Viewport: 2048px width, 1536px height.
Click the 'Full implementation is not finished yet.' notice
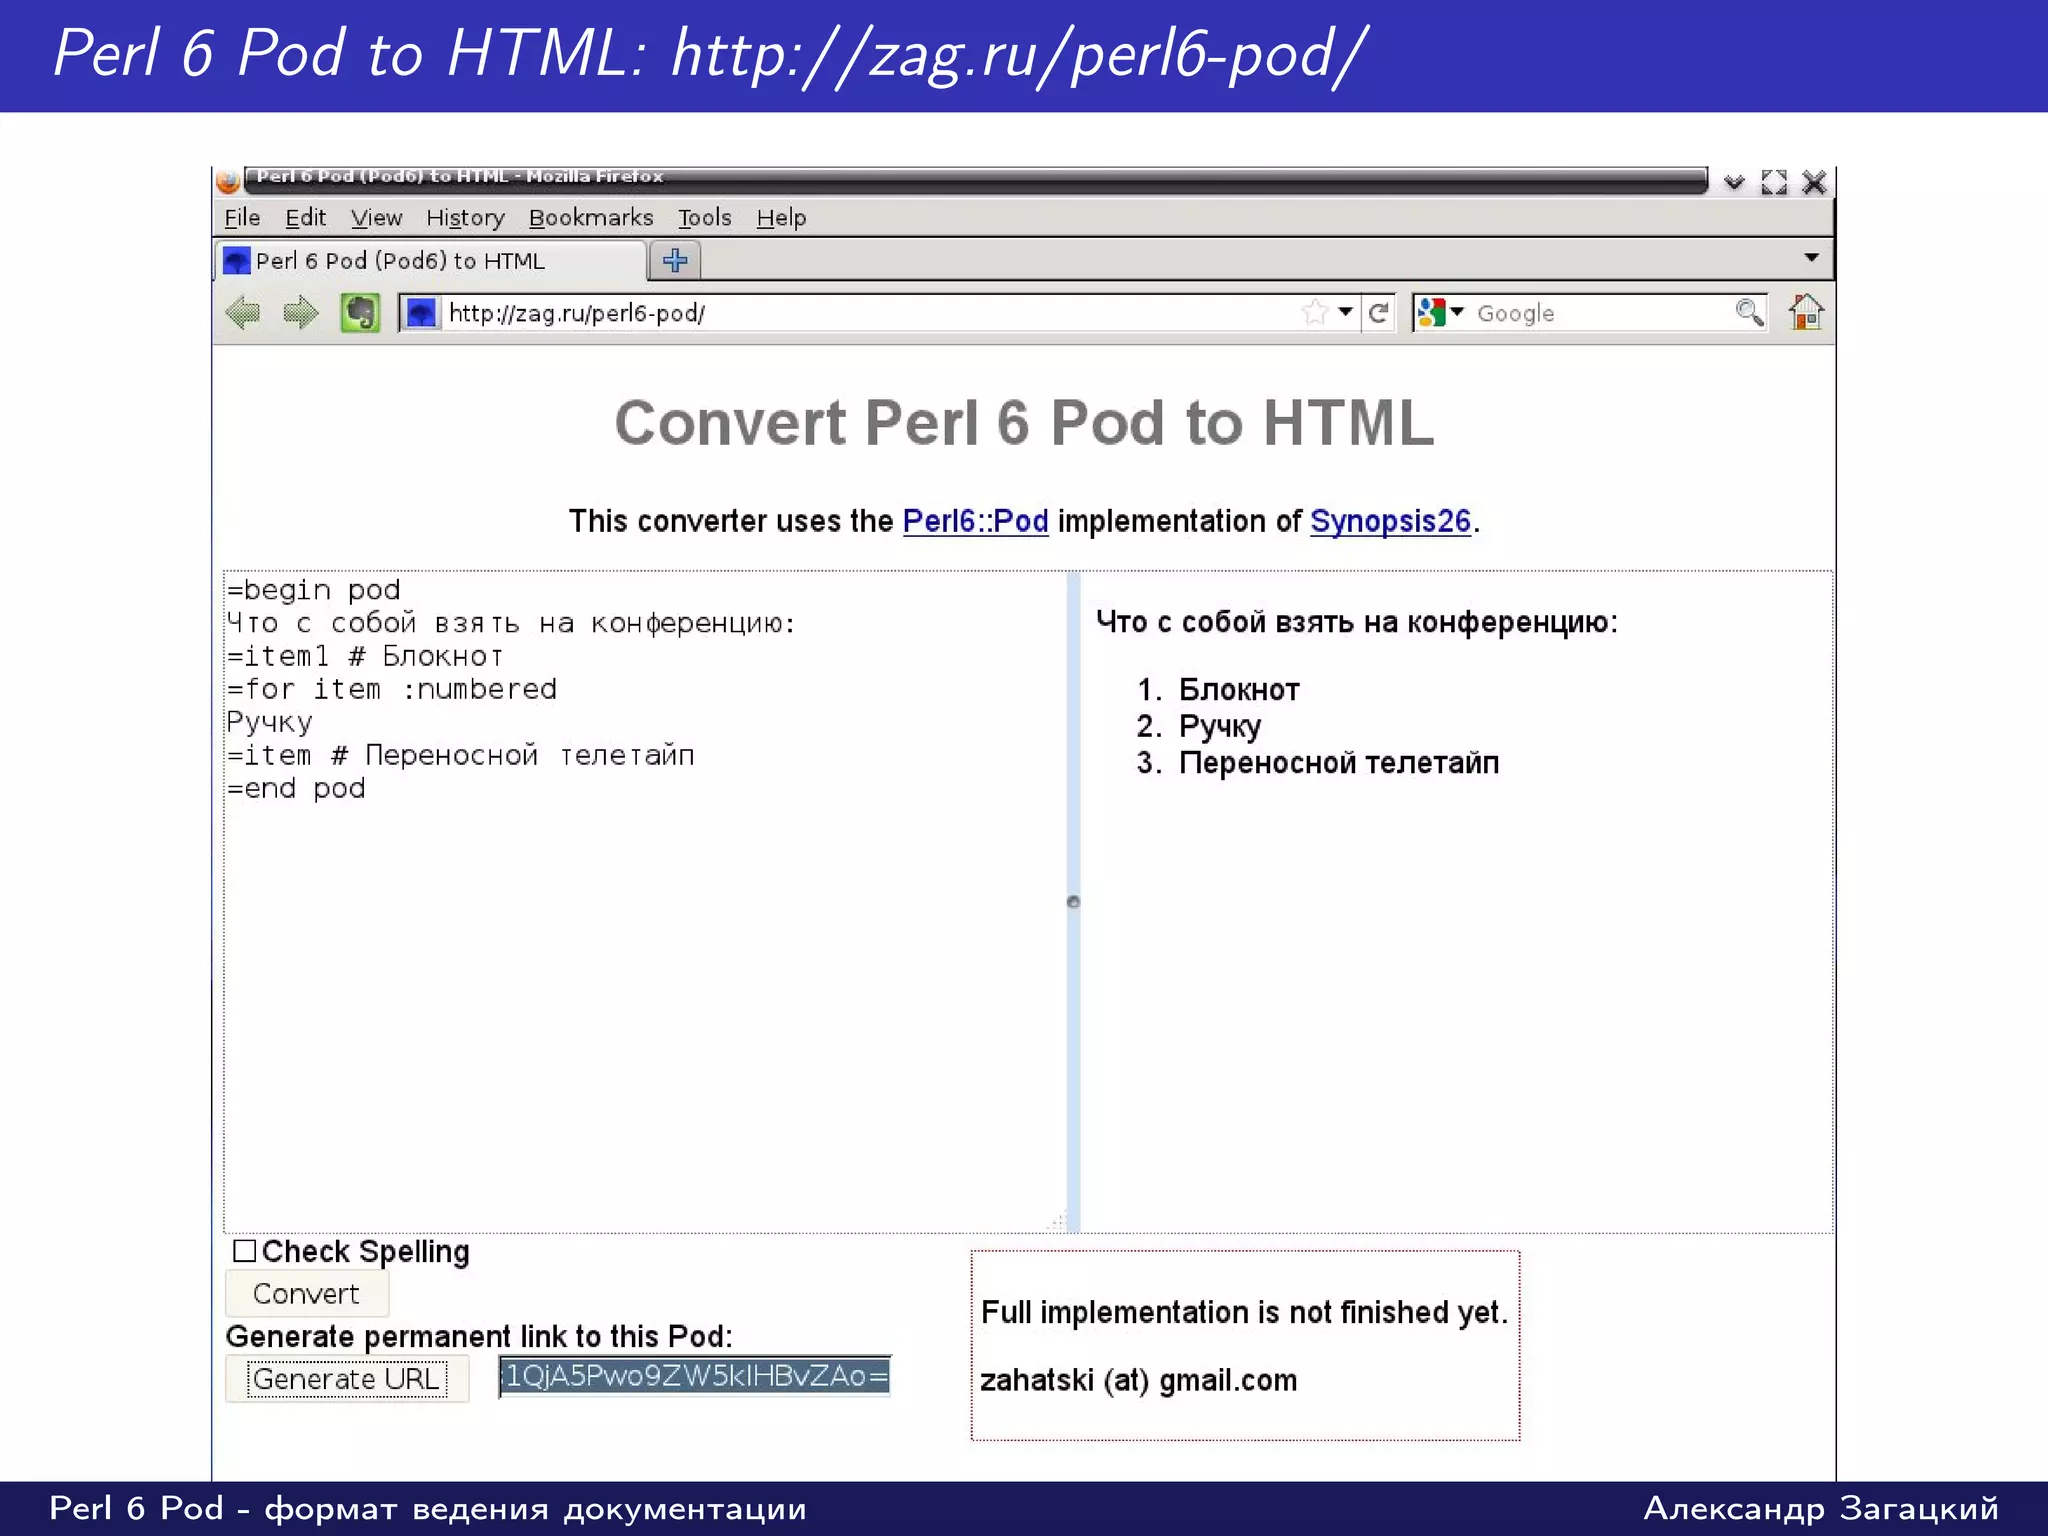1244,1312
